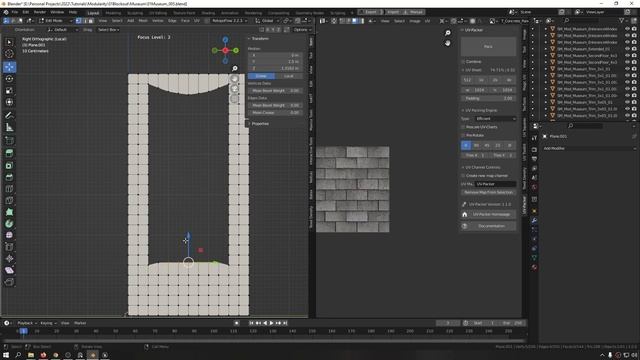Click the UV Packer Homepage house icon
Viewport: 640px width, 360px height.
coord(464,214)
